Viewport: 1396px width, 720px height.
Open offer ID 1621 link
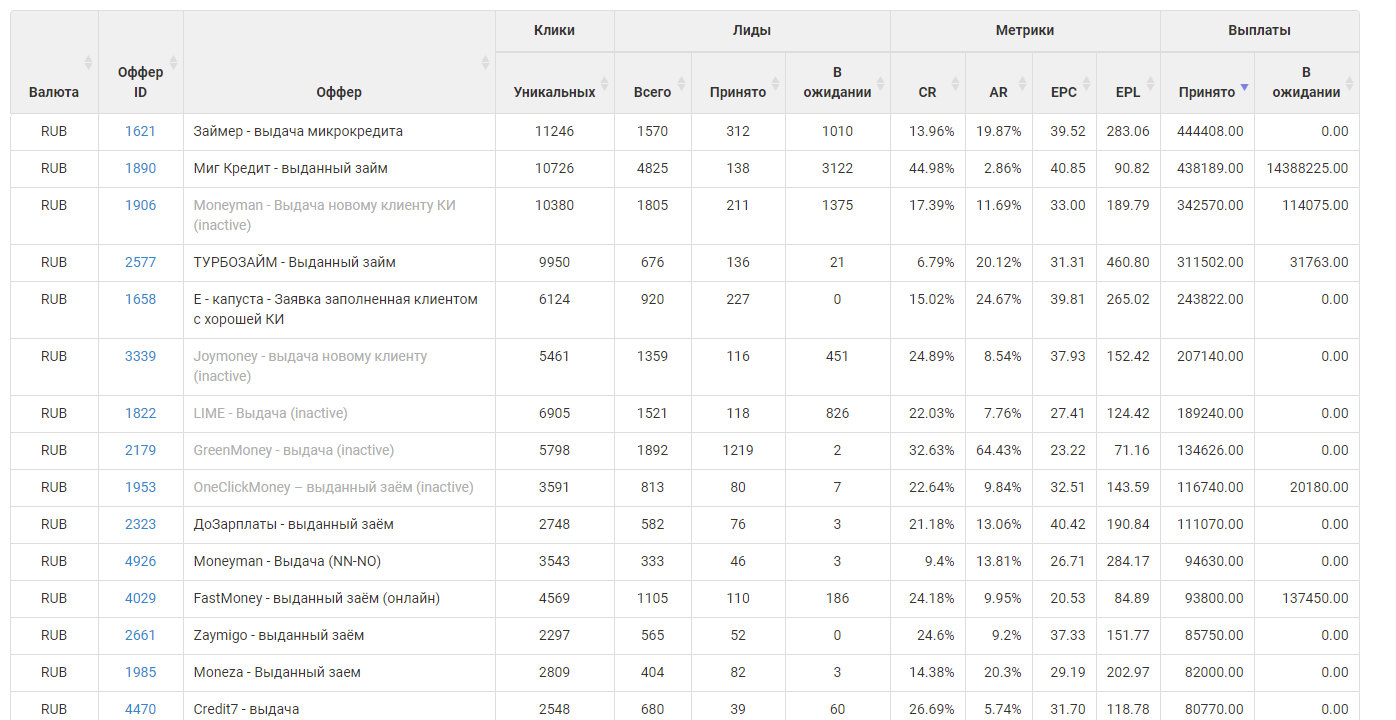pos(140,131)
